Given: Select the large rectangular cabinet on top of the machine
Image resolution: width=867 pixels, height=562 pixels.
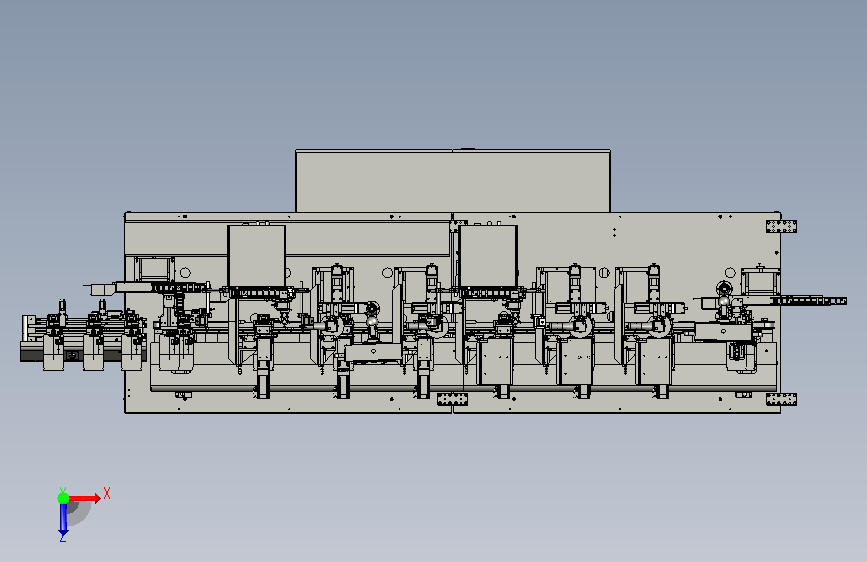Looking at the screenshot, I should point(453,181).
